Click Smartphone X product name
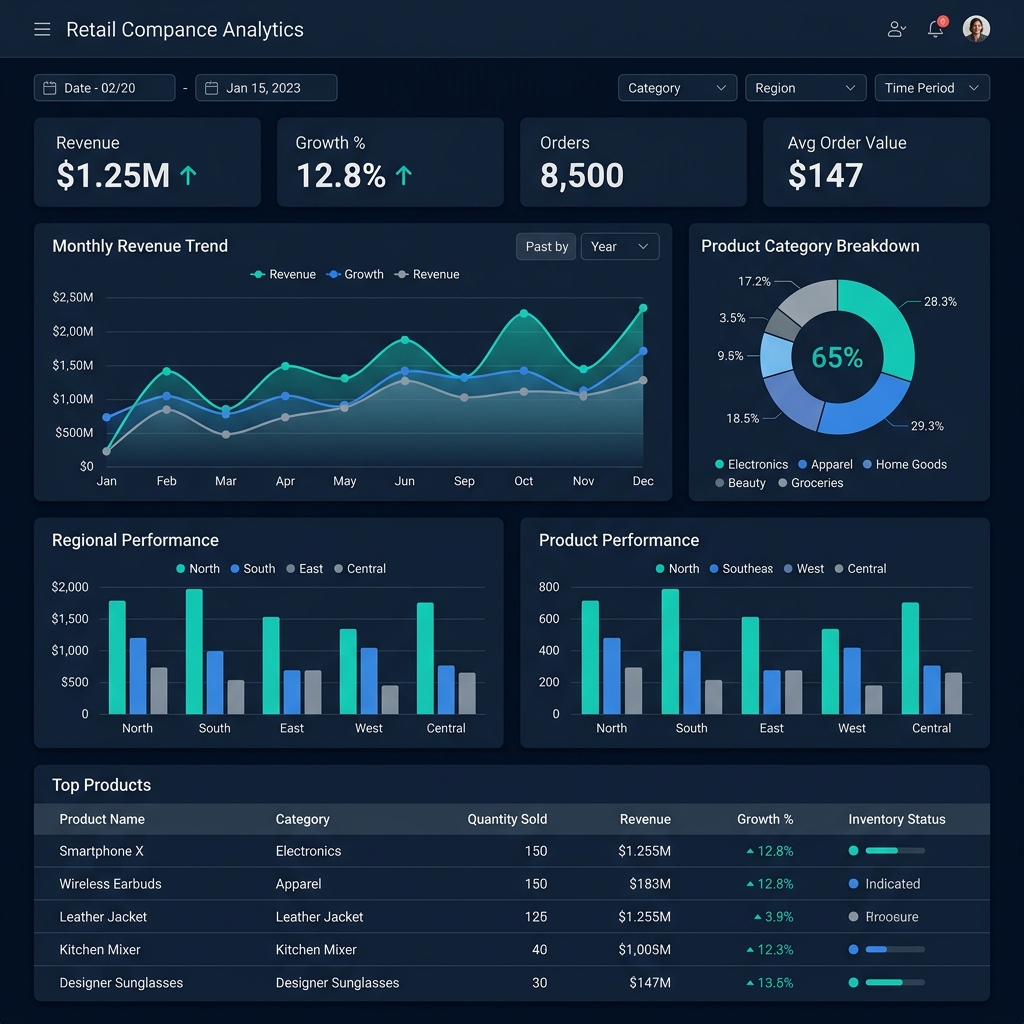Viewport: 1024px width, 1024px height. pyautogui.click(x=101, y=851)
